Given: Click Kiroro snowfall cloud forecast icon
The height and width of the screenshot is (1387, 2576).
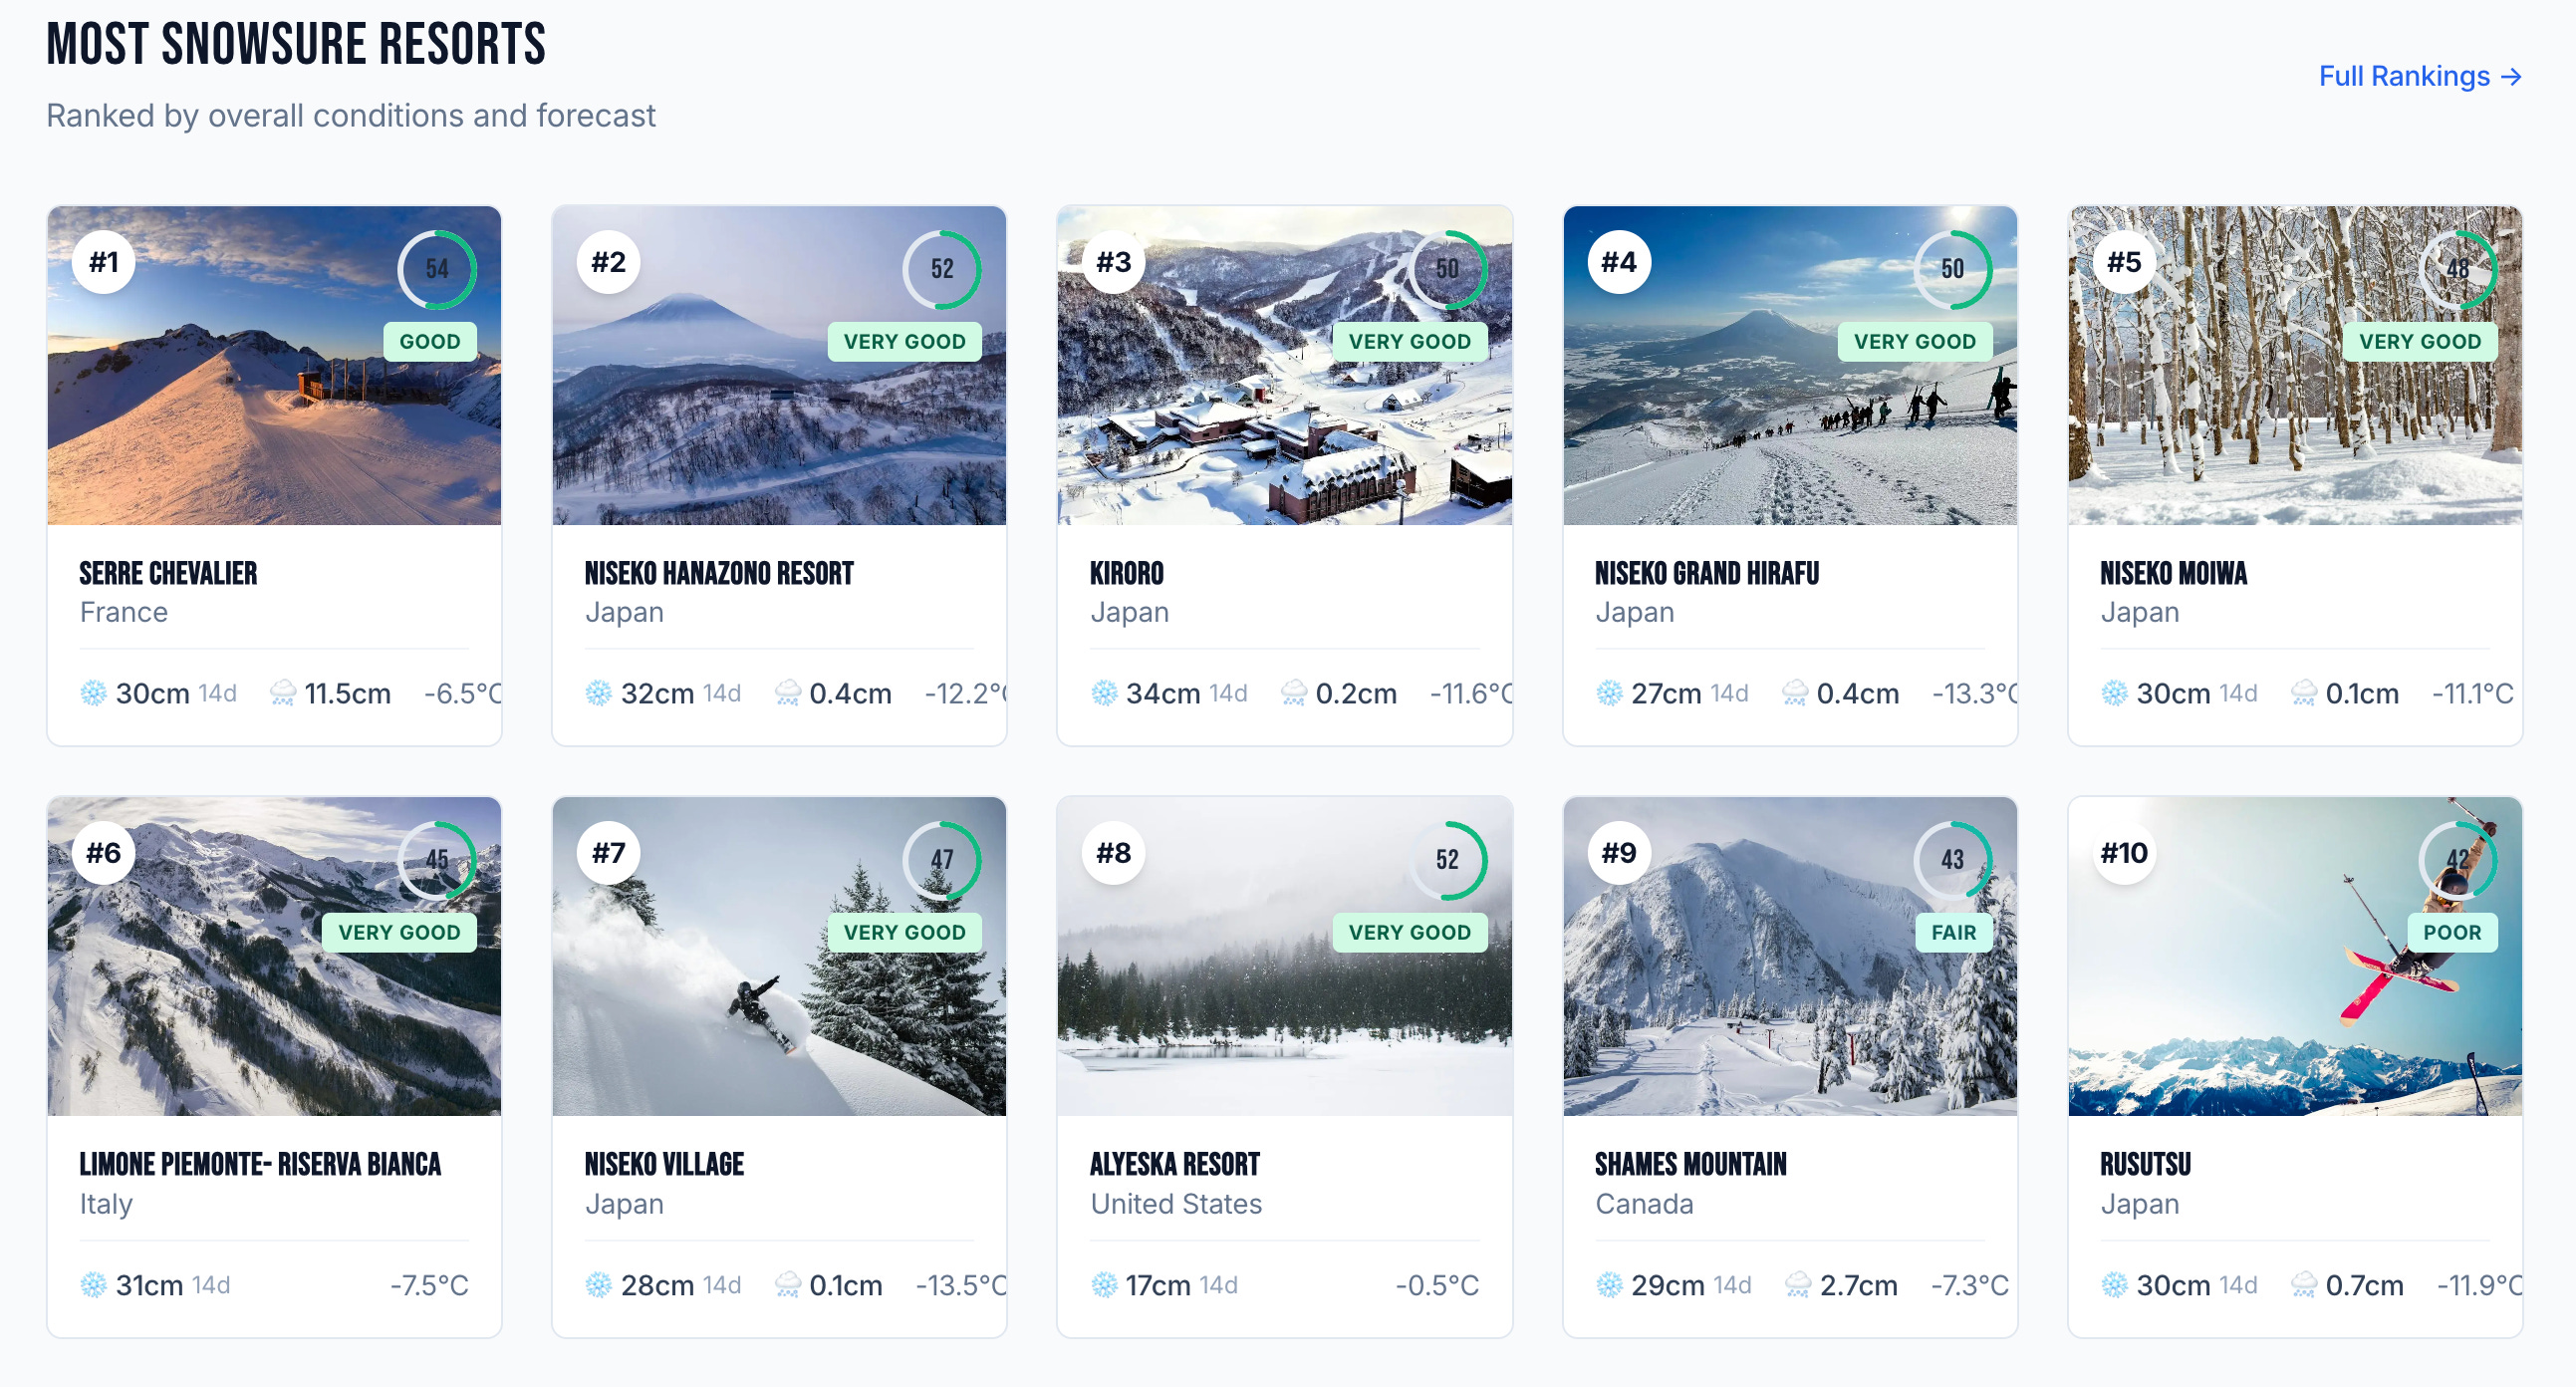Looking at the screenshot, I should (1294, 693).
